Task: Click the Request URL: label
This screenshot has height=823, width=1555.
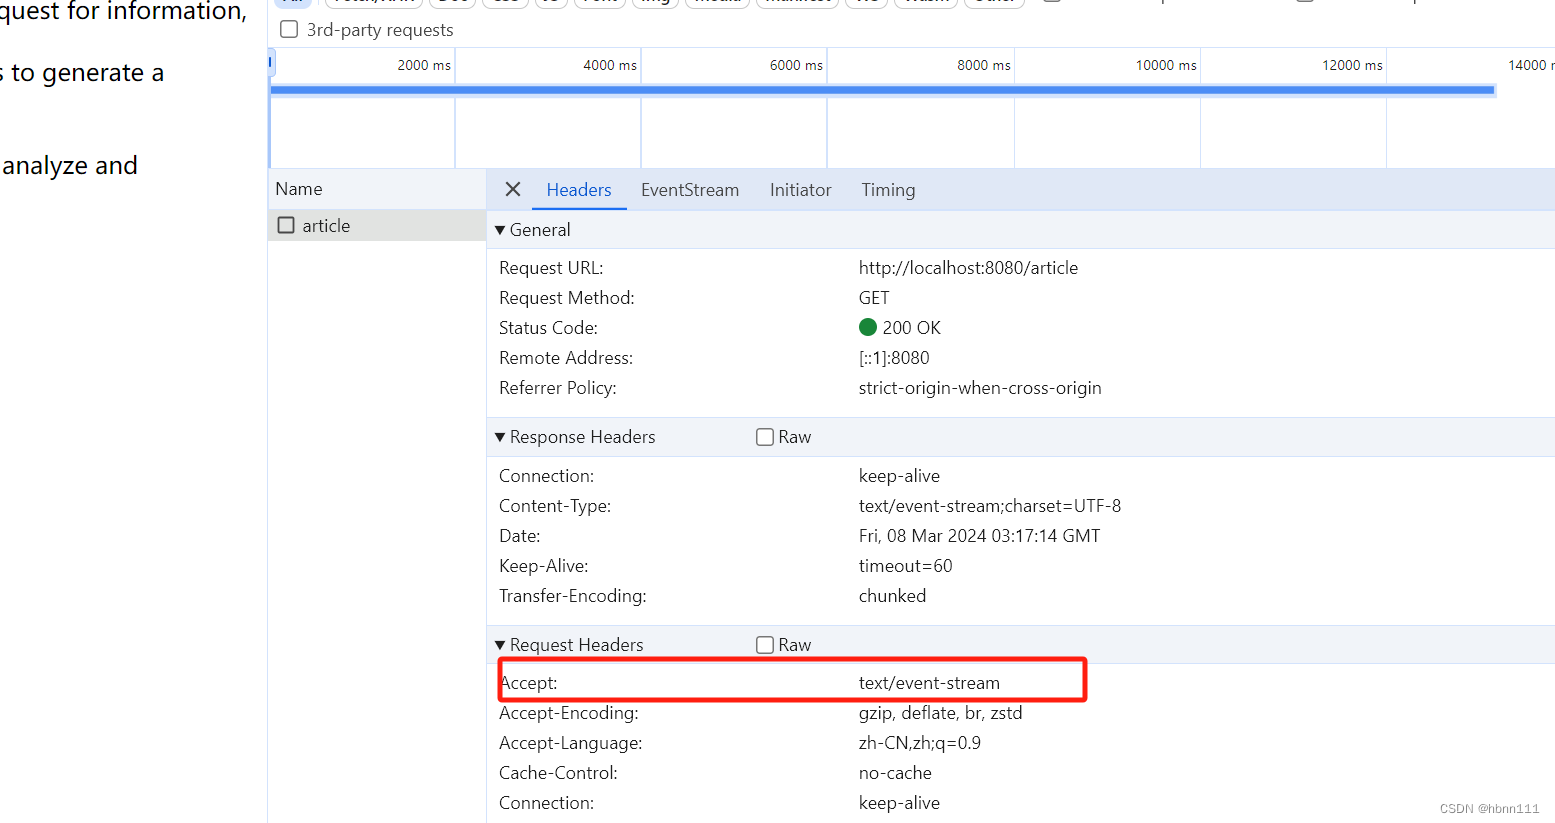Action: point(551,268)
